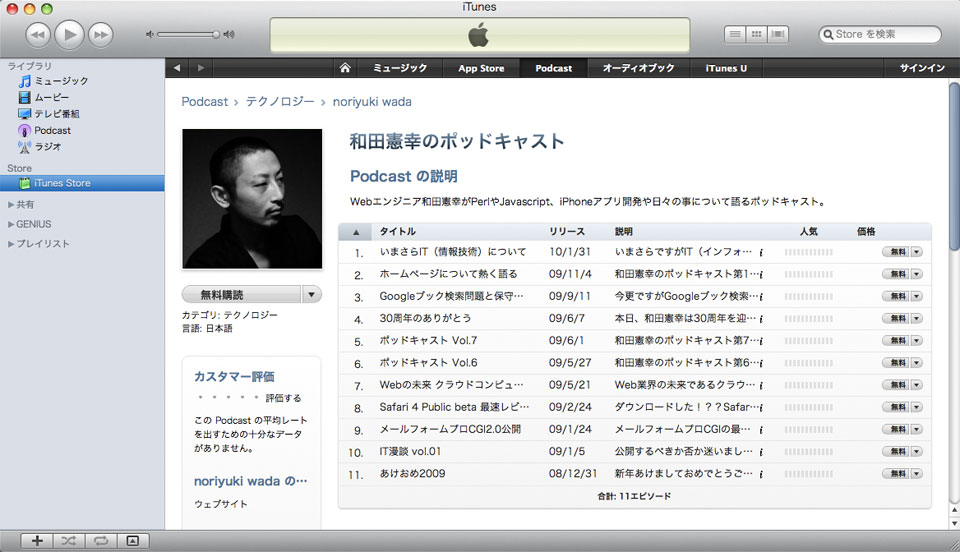Sort episodes by タイトル column
Viewport: 960px width, 552px height.
point(397,231)
